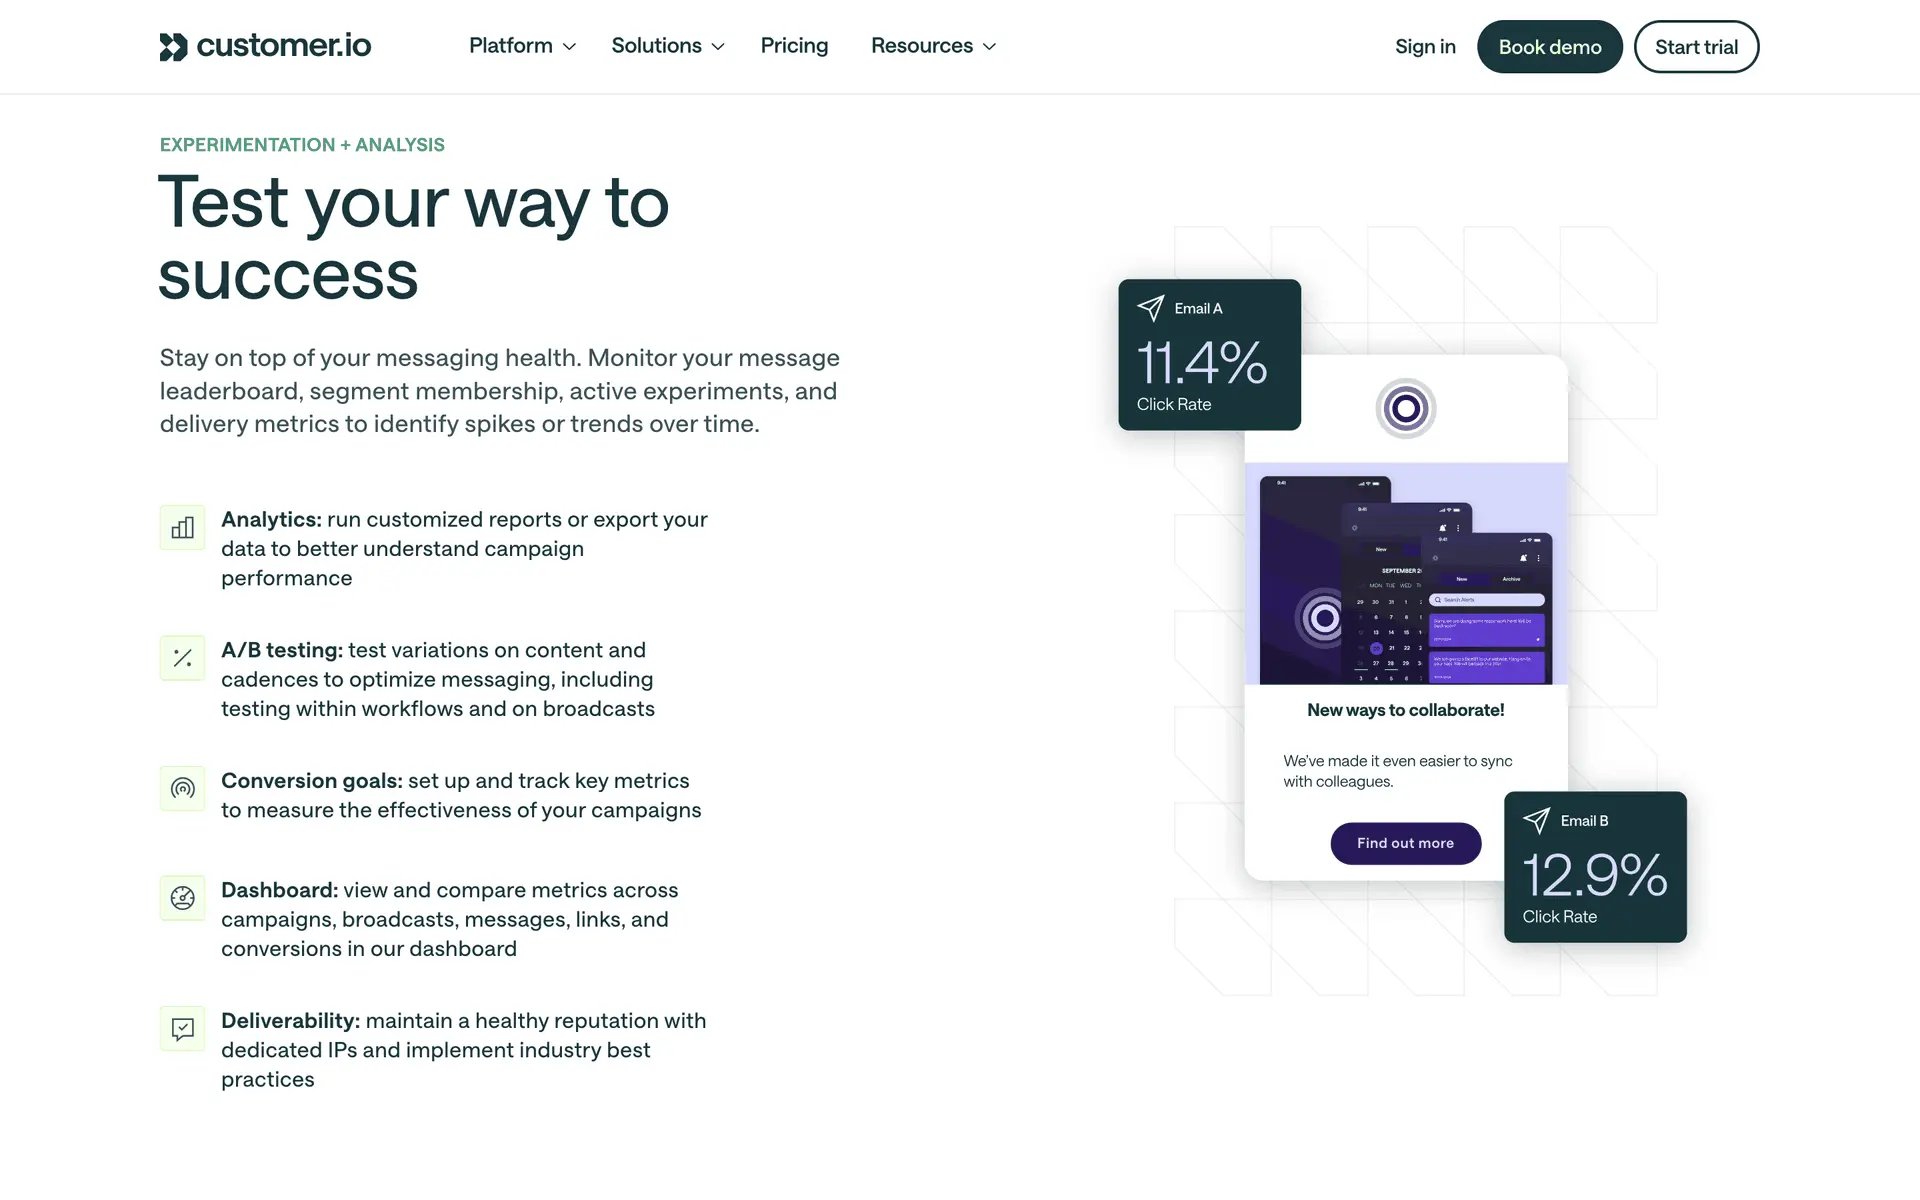Expand the Platform dropdown menu

coord(522,46)
